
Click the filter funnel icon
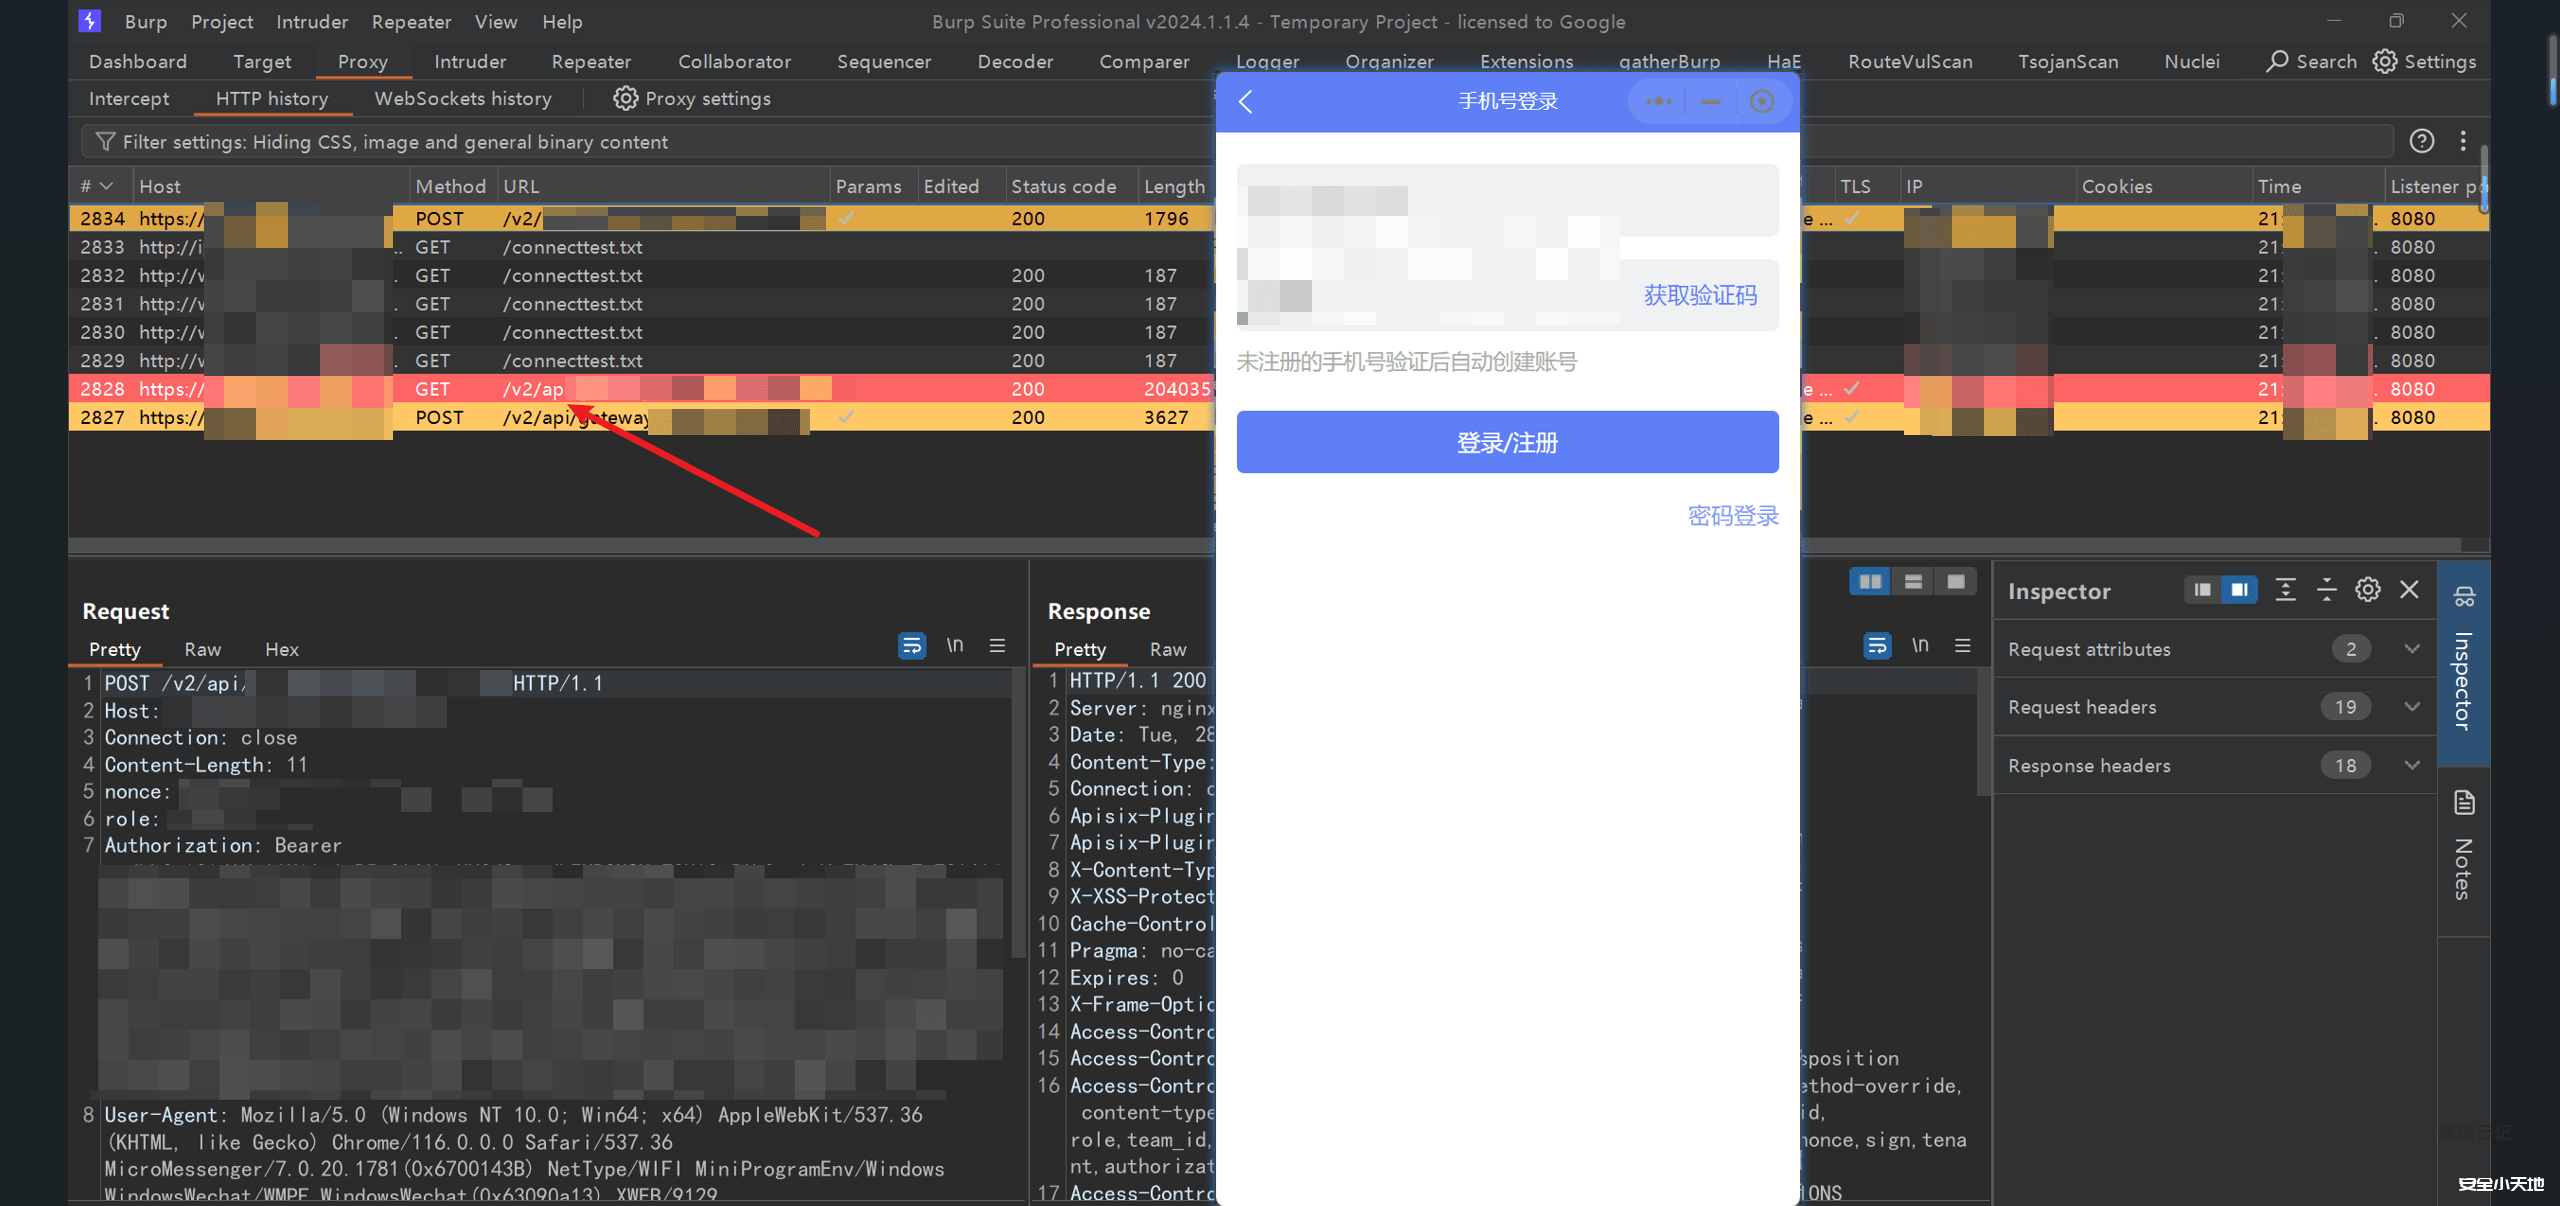tap(105, 142)
